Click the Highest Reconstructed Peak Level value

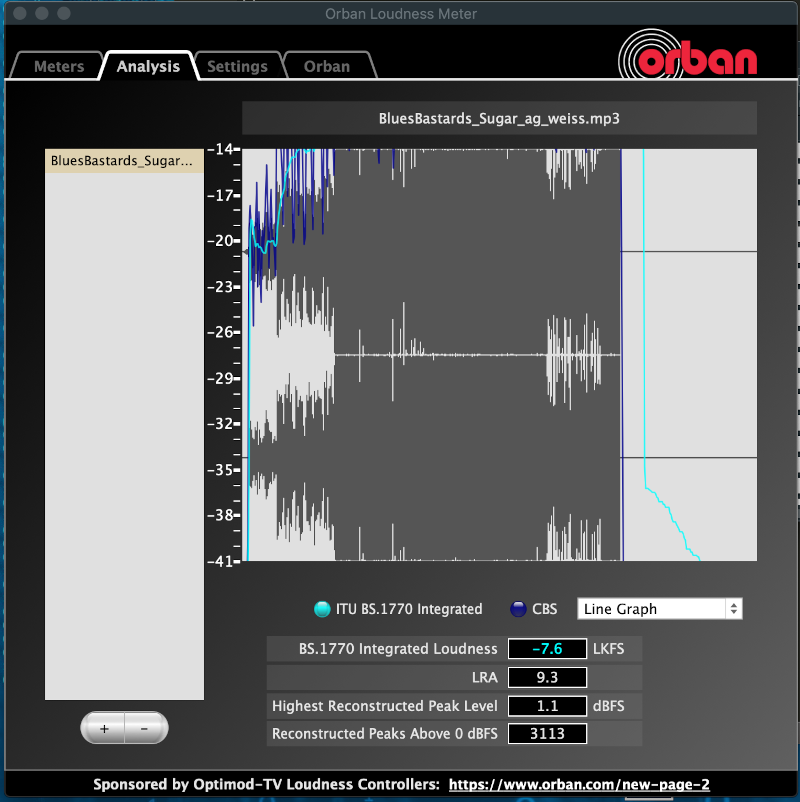coord(547,706)
